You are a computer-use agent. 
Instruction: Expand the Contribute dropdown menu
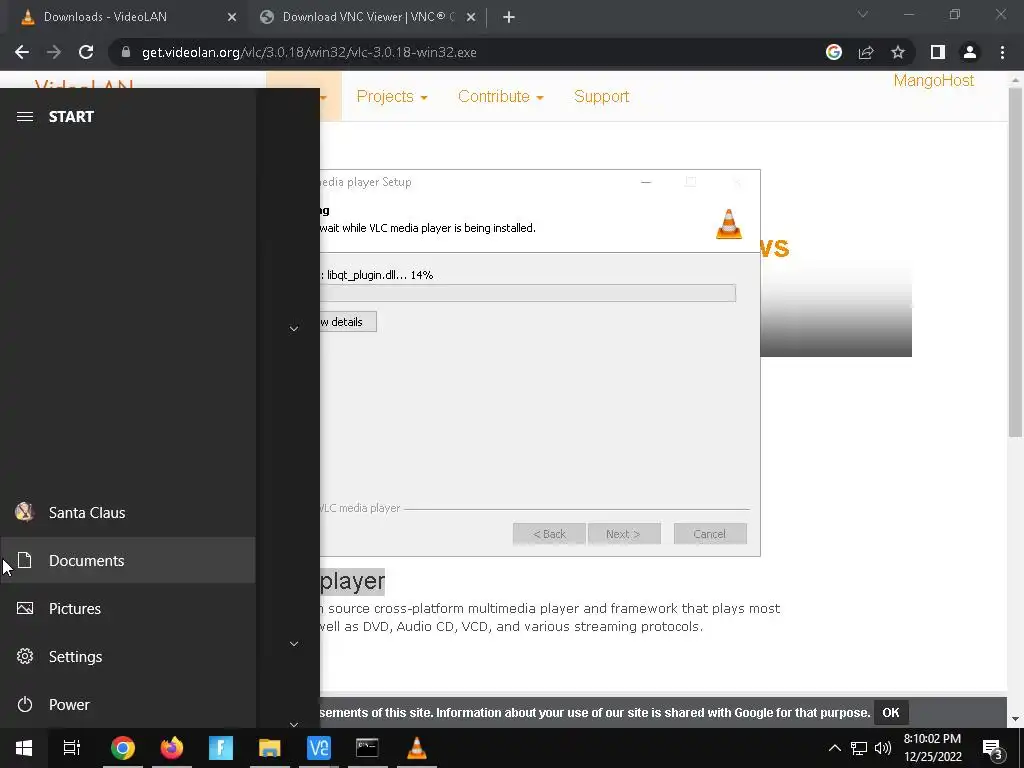(501, 97)
